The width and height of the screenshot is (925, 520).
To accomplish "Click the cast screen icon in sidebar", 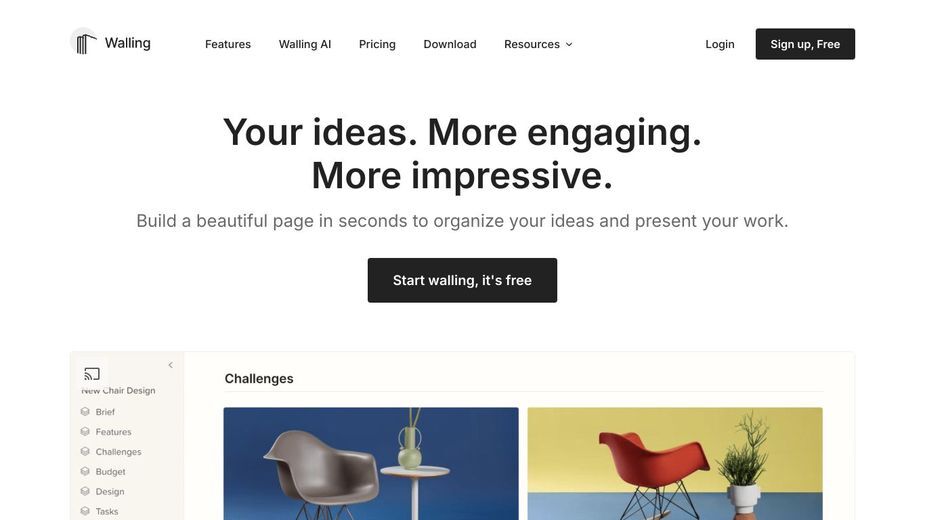I will [92, 374].
